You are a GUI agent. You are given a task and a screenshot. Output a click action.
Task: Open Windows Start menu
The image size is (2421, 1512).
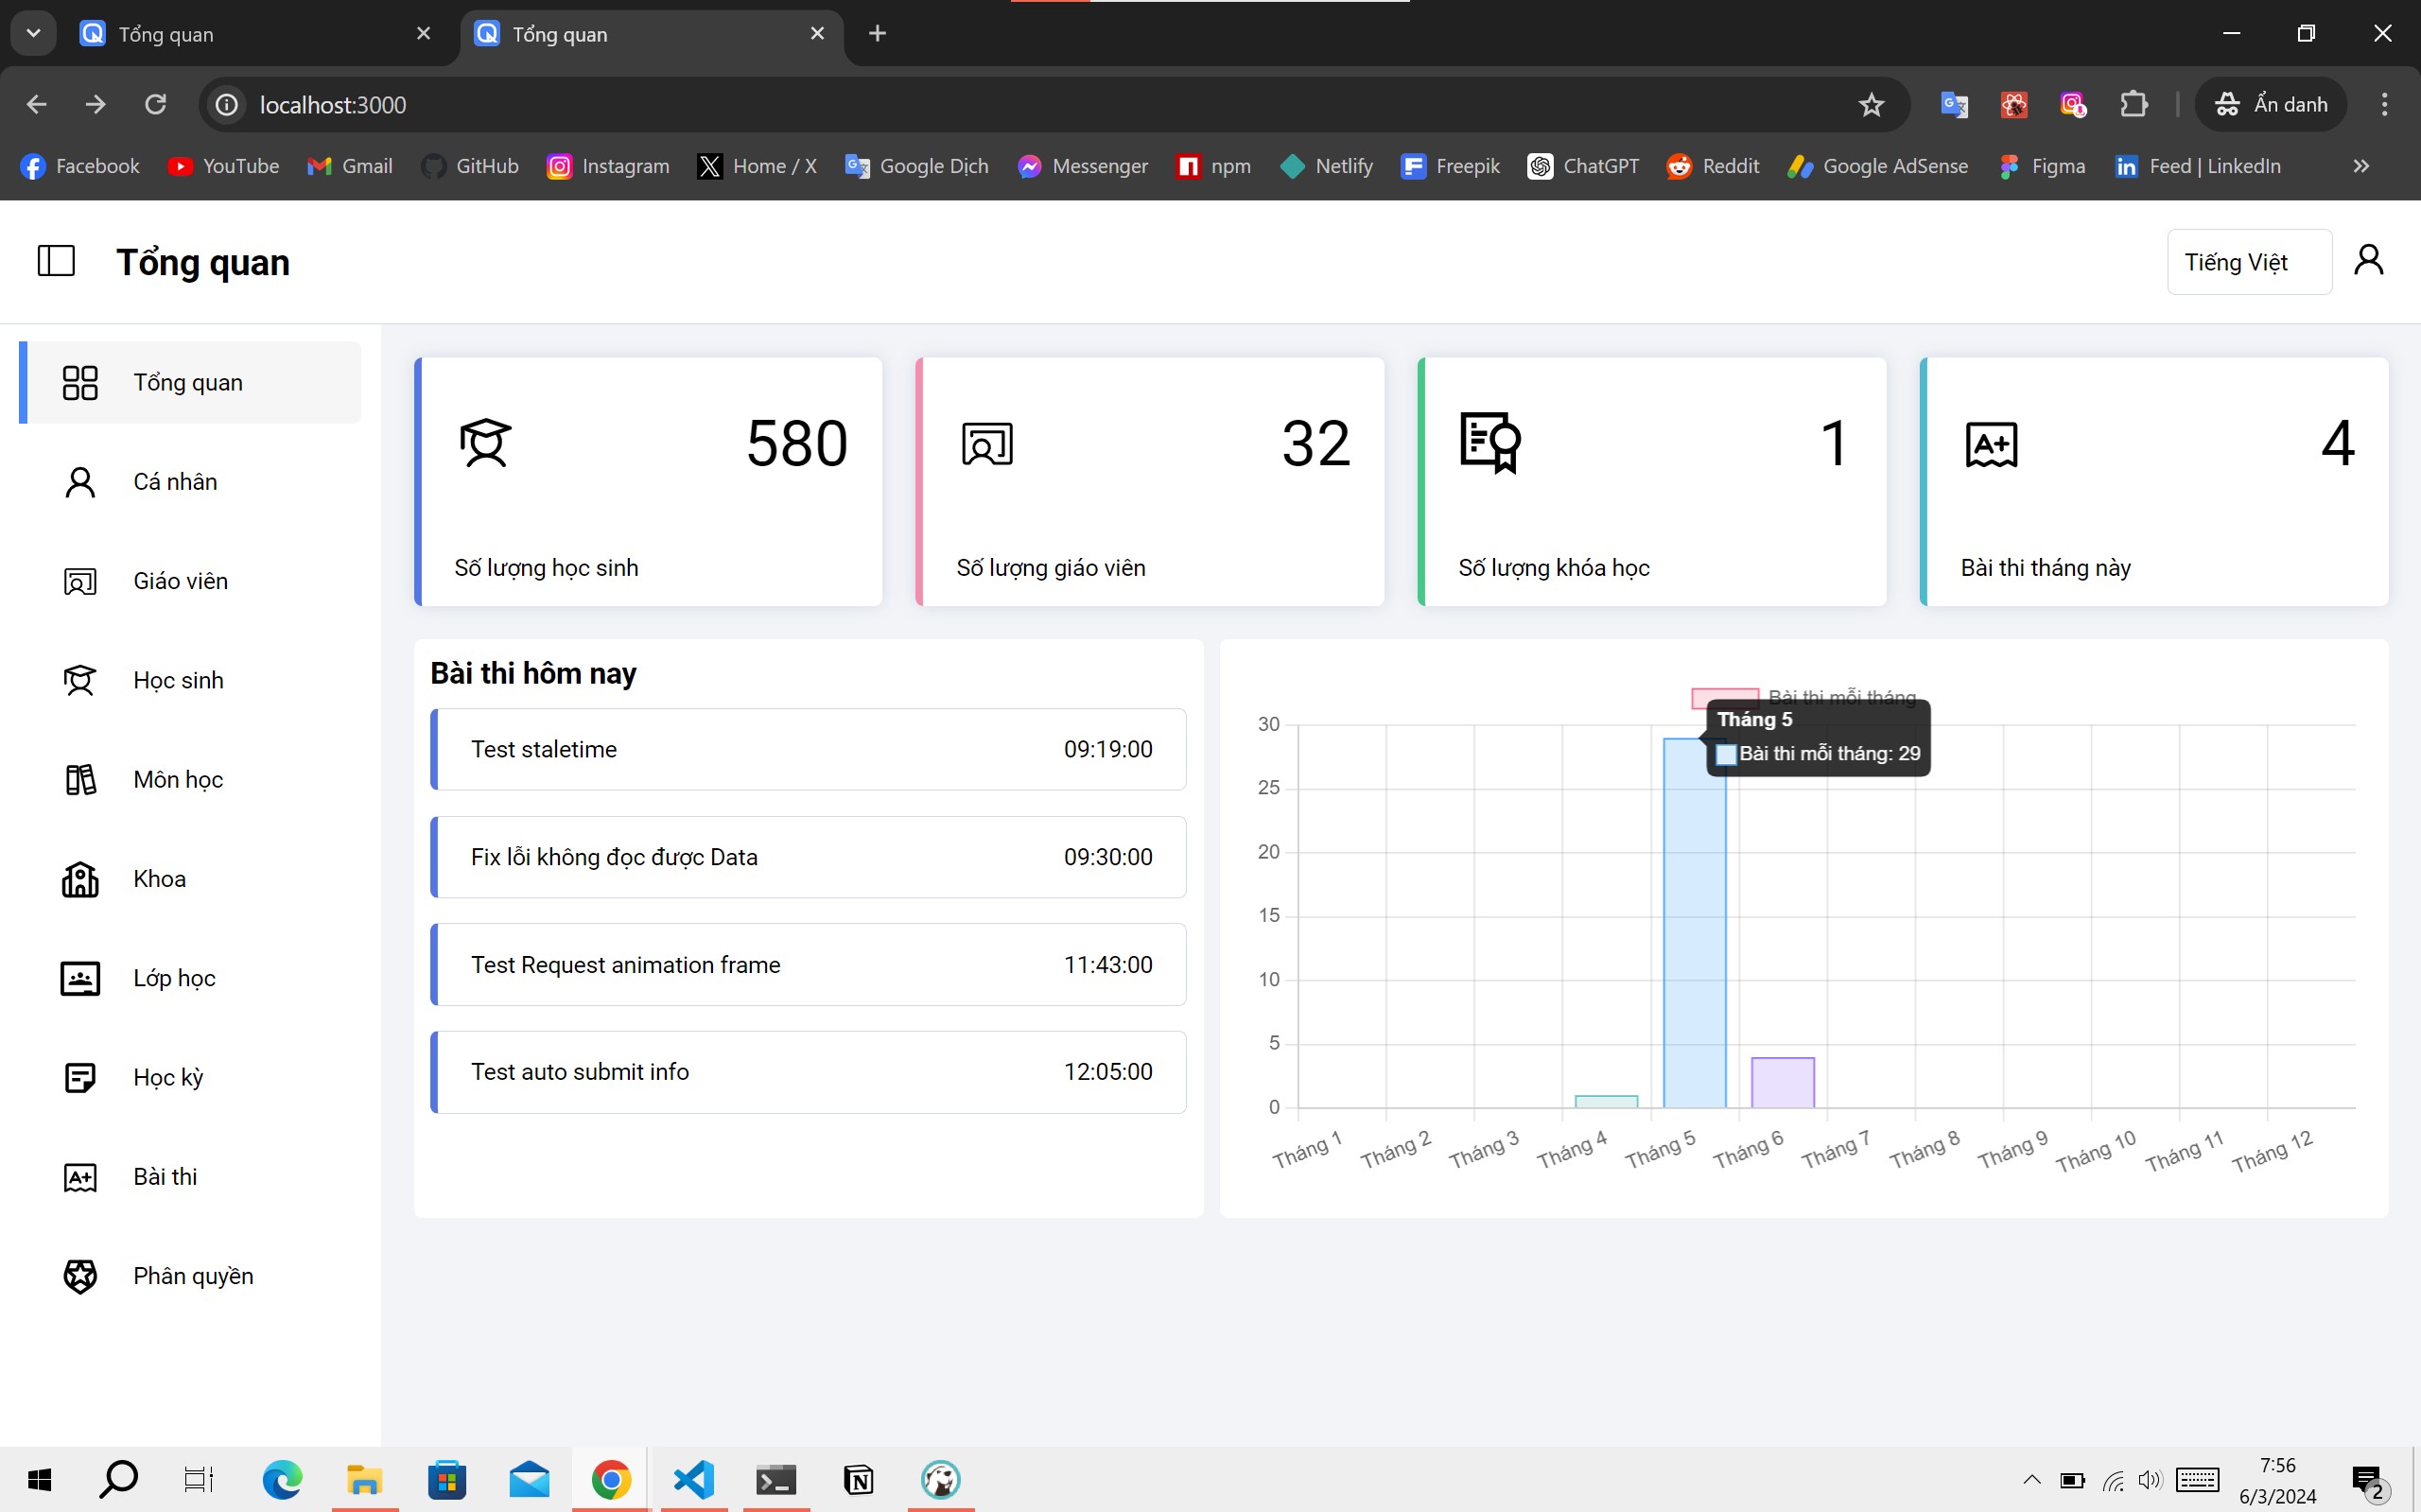pyautogui.click(x=39, y=1479)
